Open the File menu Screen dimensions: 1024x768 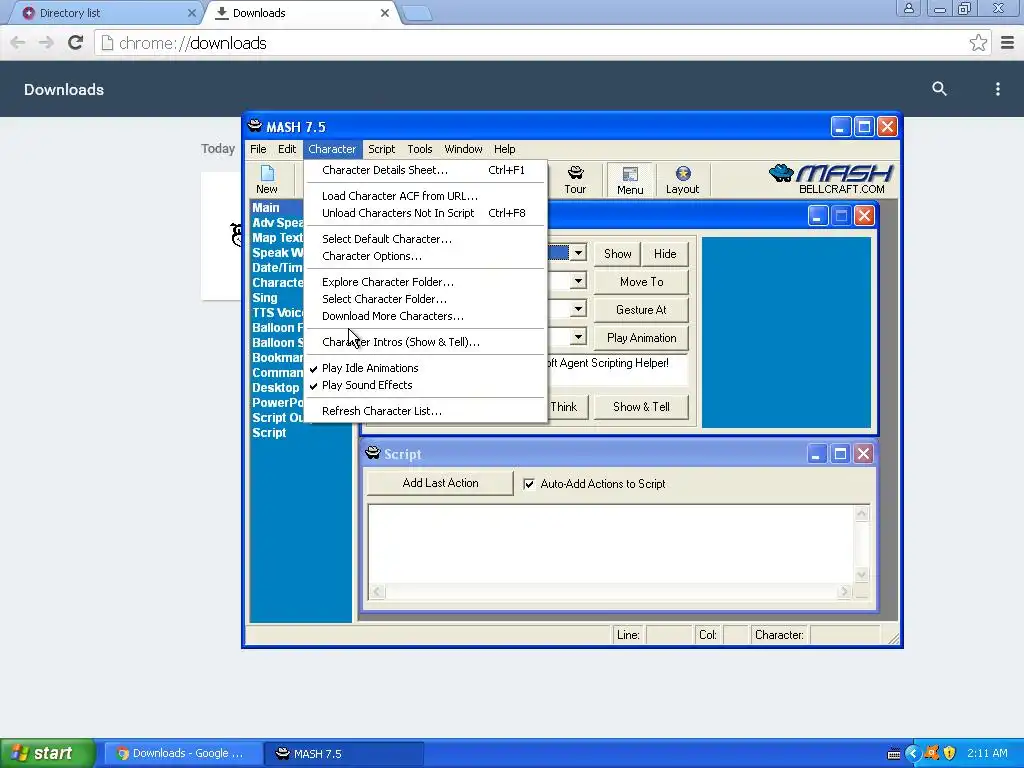258,149
